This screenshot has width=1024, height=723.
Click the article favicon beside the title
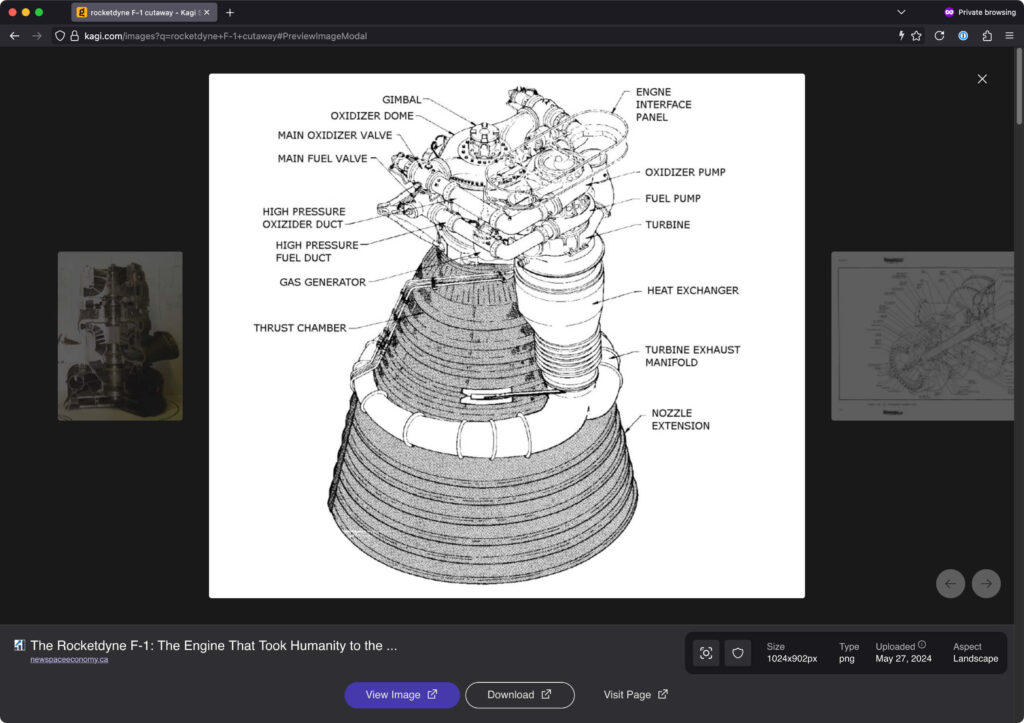tap(20, 645)
